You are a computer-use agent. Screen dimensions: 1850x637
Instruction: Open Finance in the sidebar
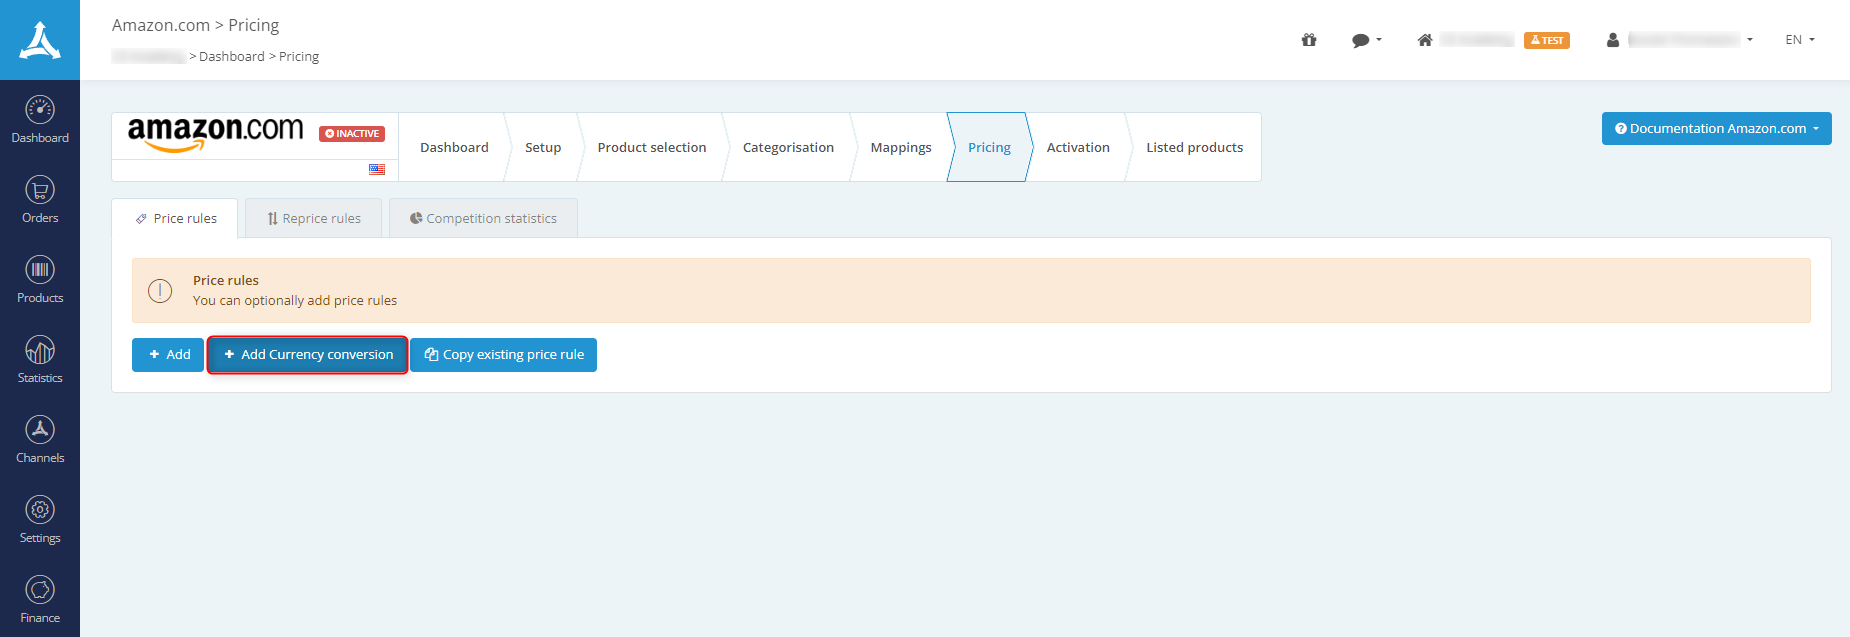point(40,600)
